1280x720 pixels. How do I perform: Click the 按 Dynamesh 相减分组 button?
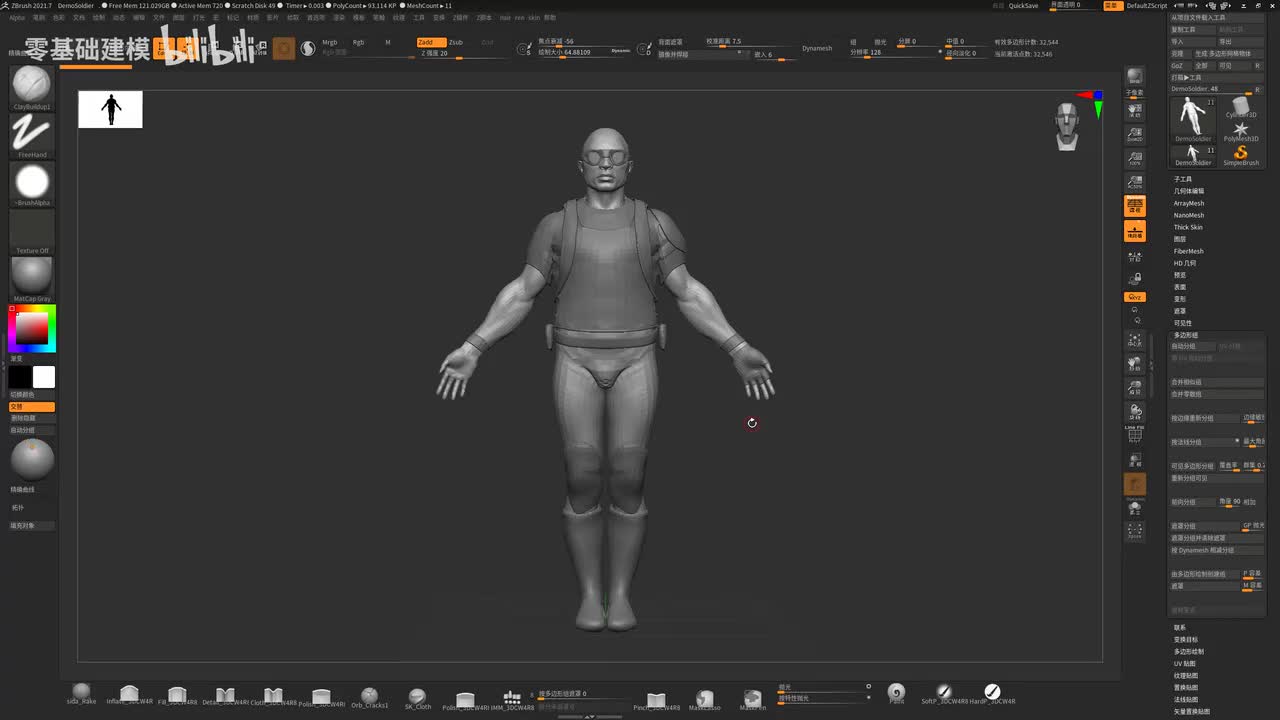(x=1217, y=550)
